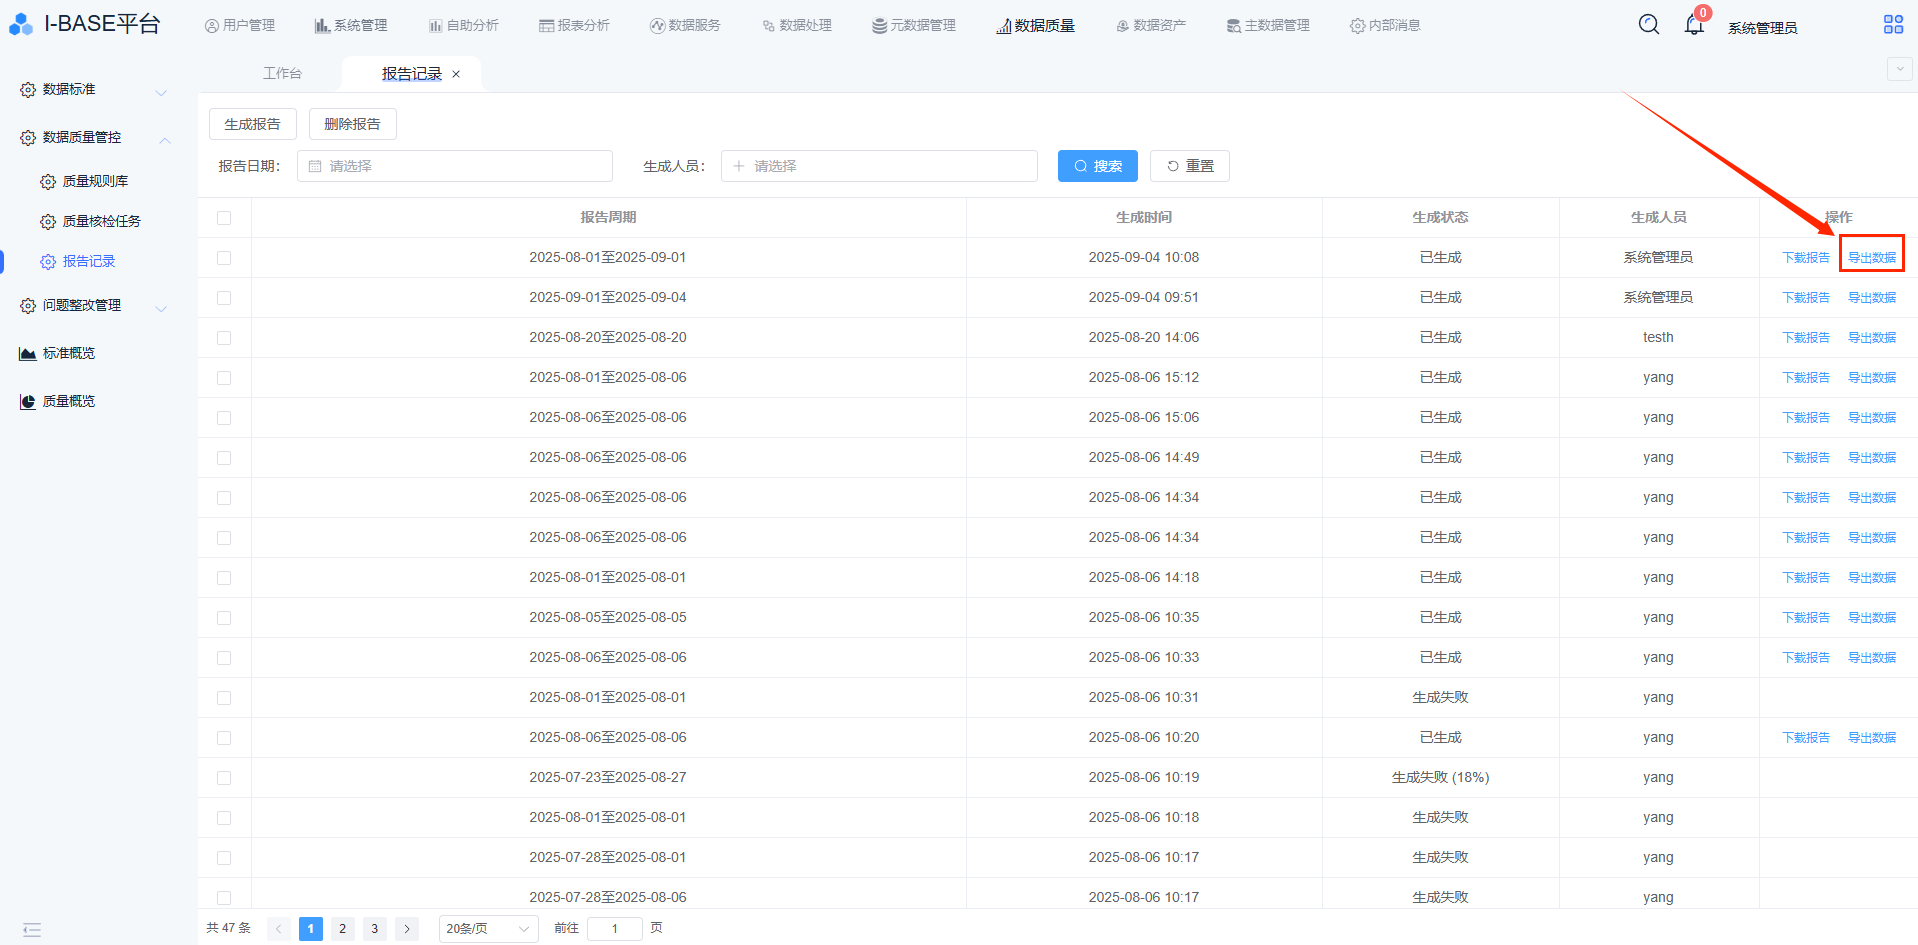Image resolution: width=1918 pixels, height=945 pixels.
Task: Check the row generated at 2025-08-20 14:06
Action: (x=224, y=338)
